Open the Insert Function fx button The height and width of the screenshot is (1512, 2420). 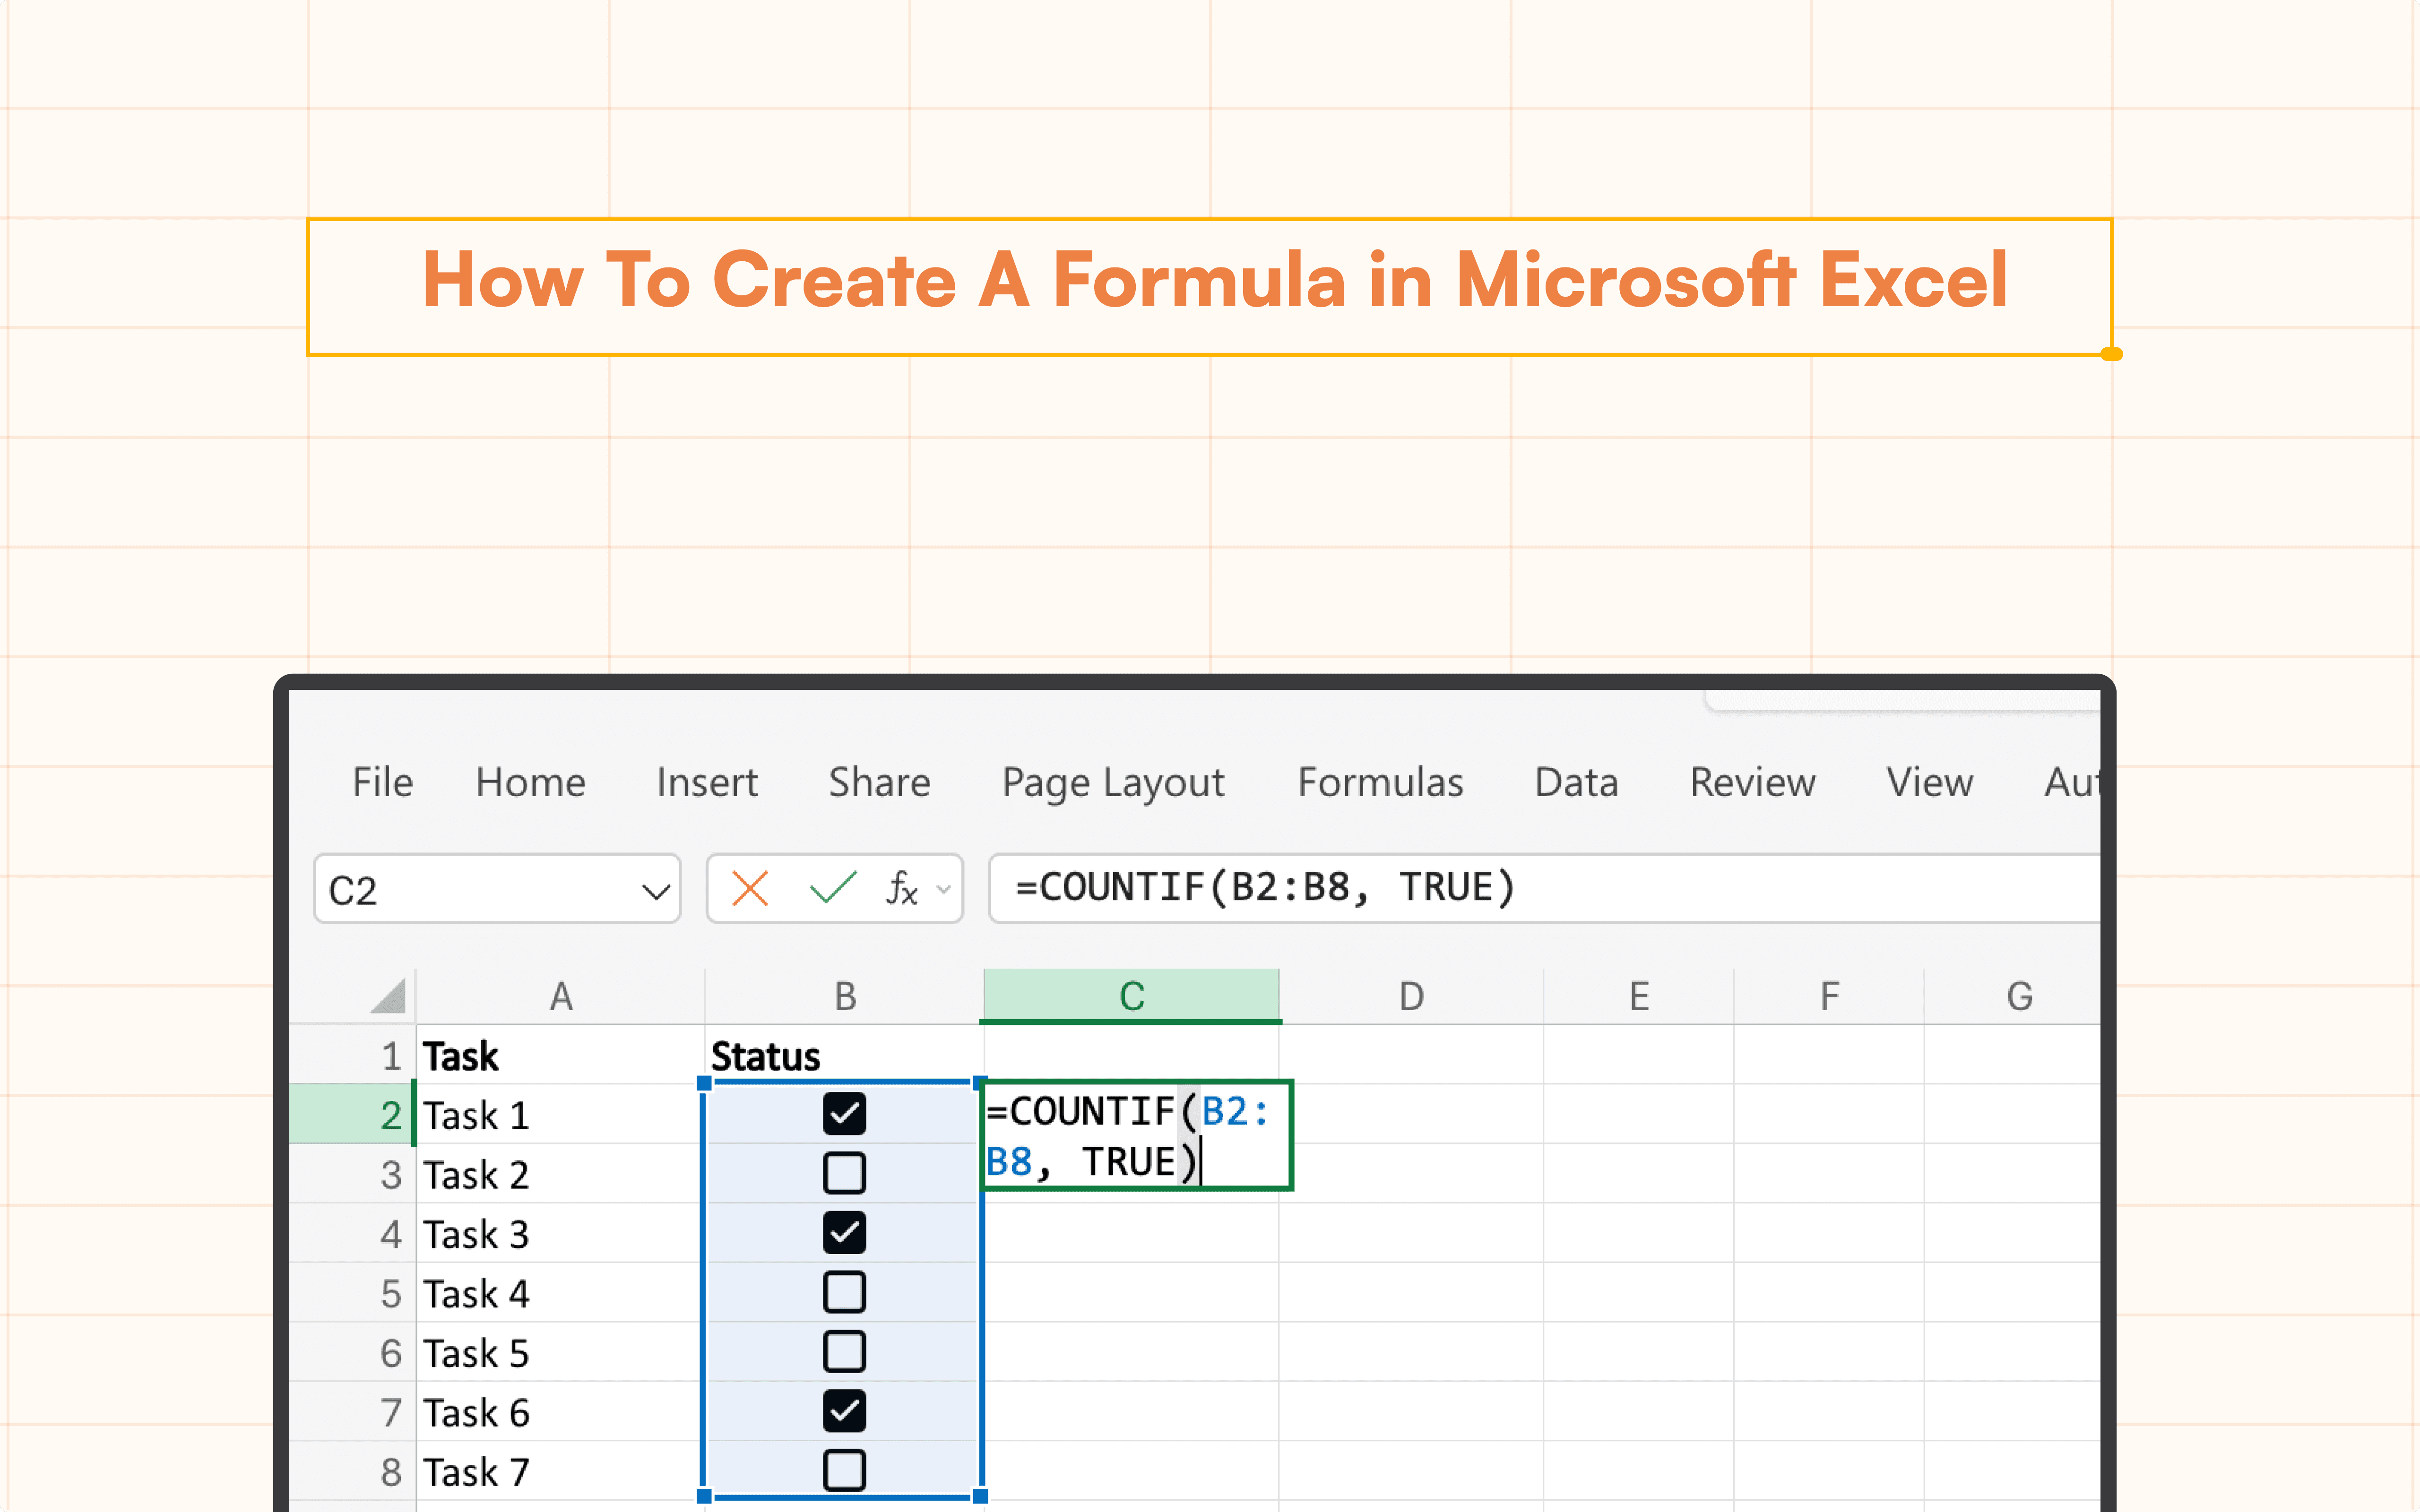pyautogui.click(x=901, y=888)
